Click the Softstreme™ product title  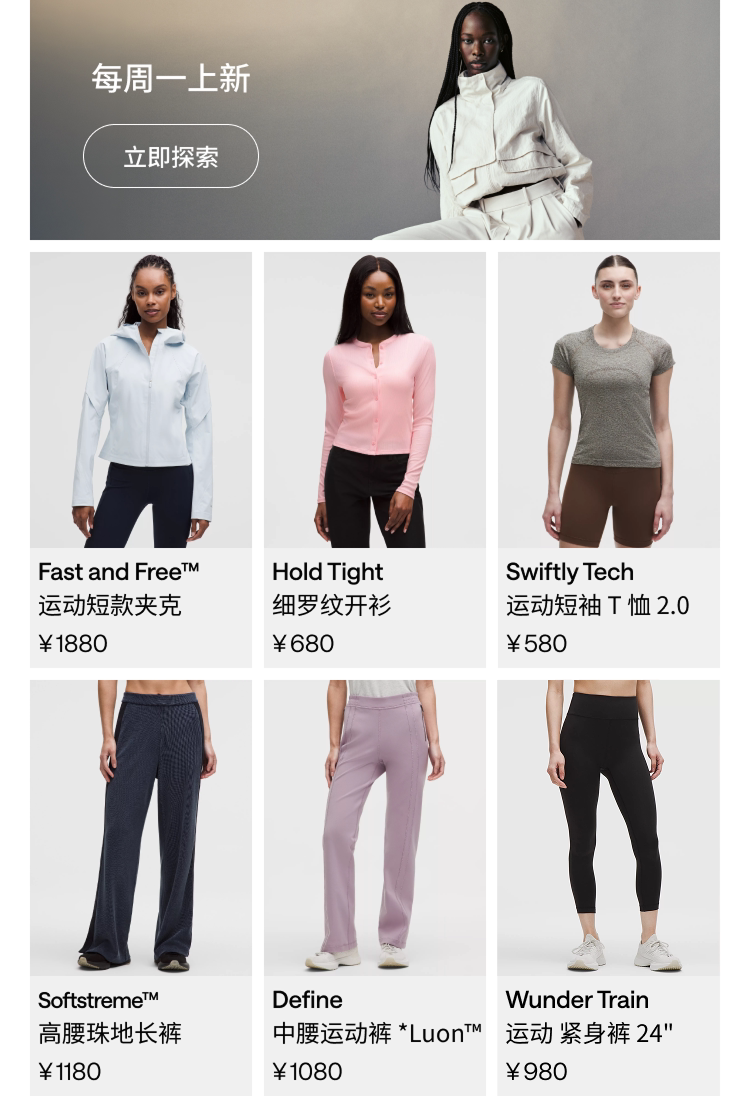click(x=99, y=1000)
